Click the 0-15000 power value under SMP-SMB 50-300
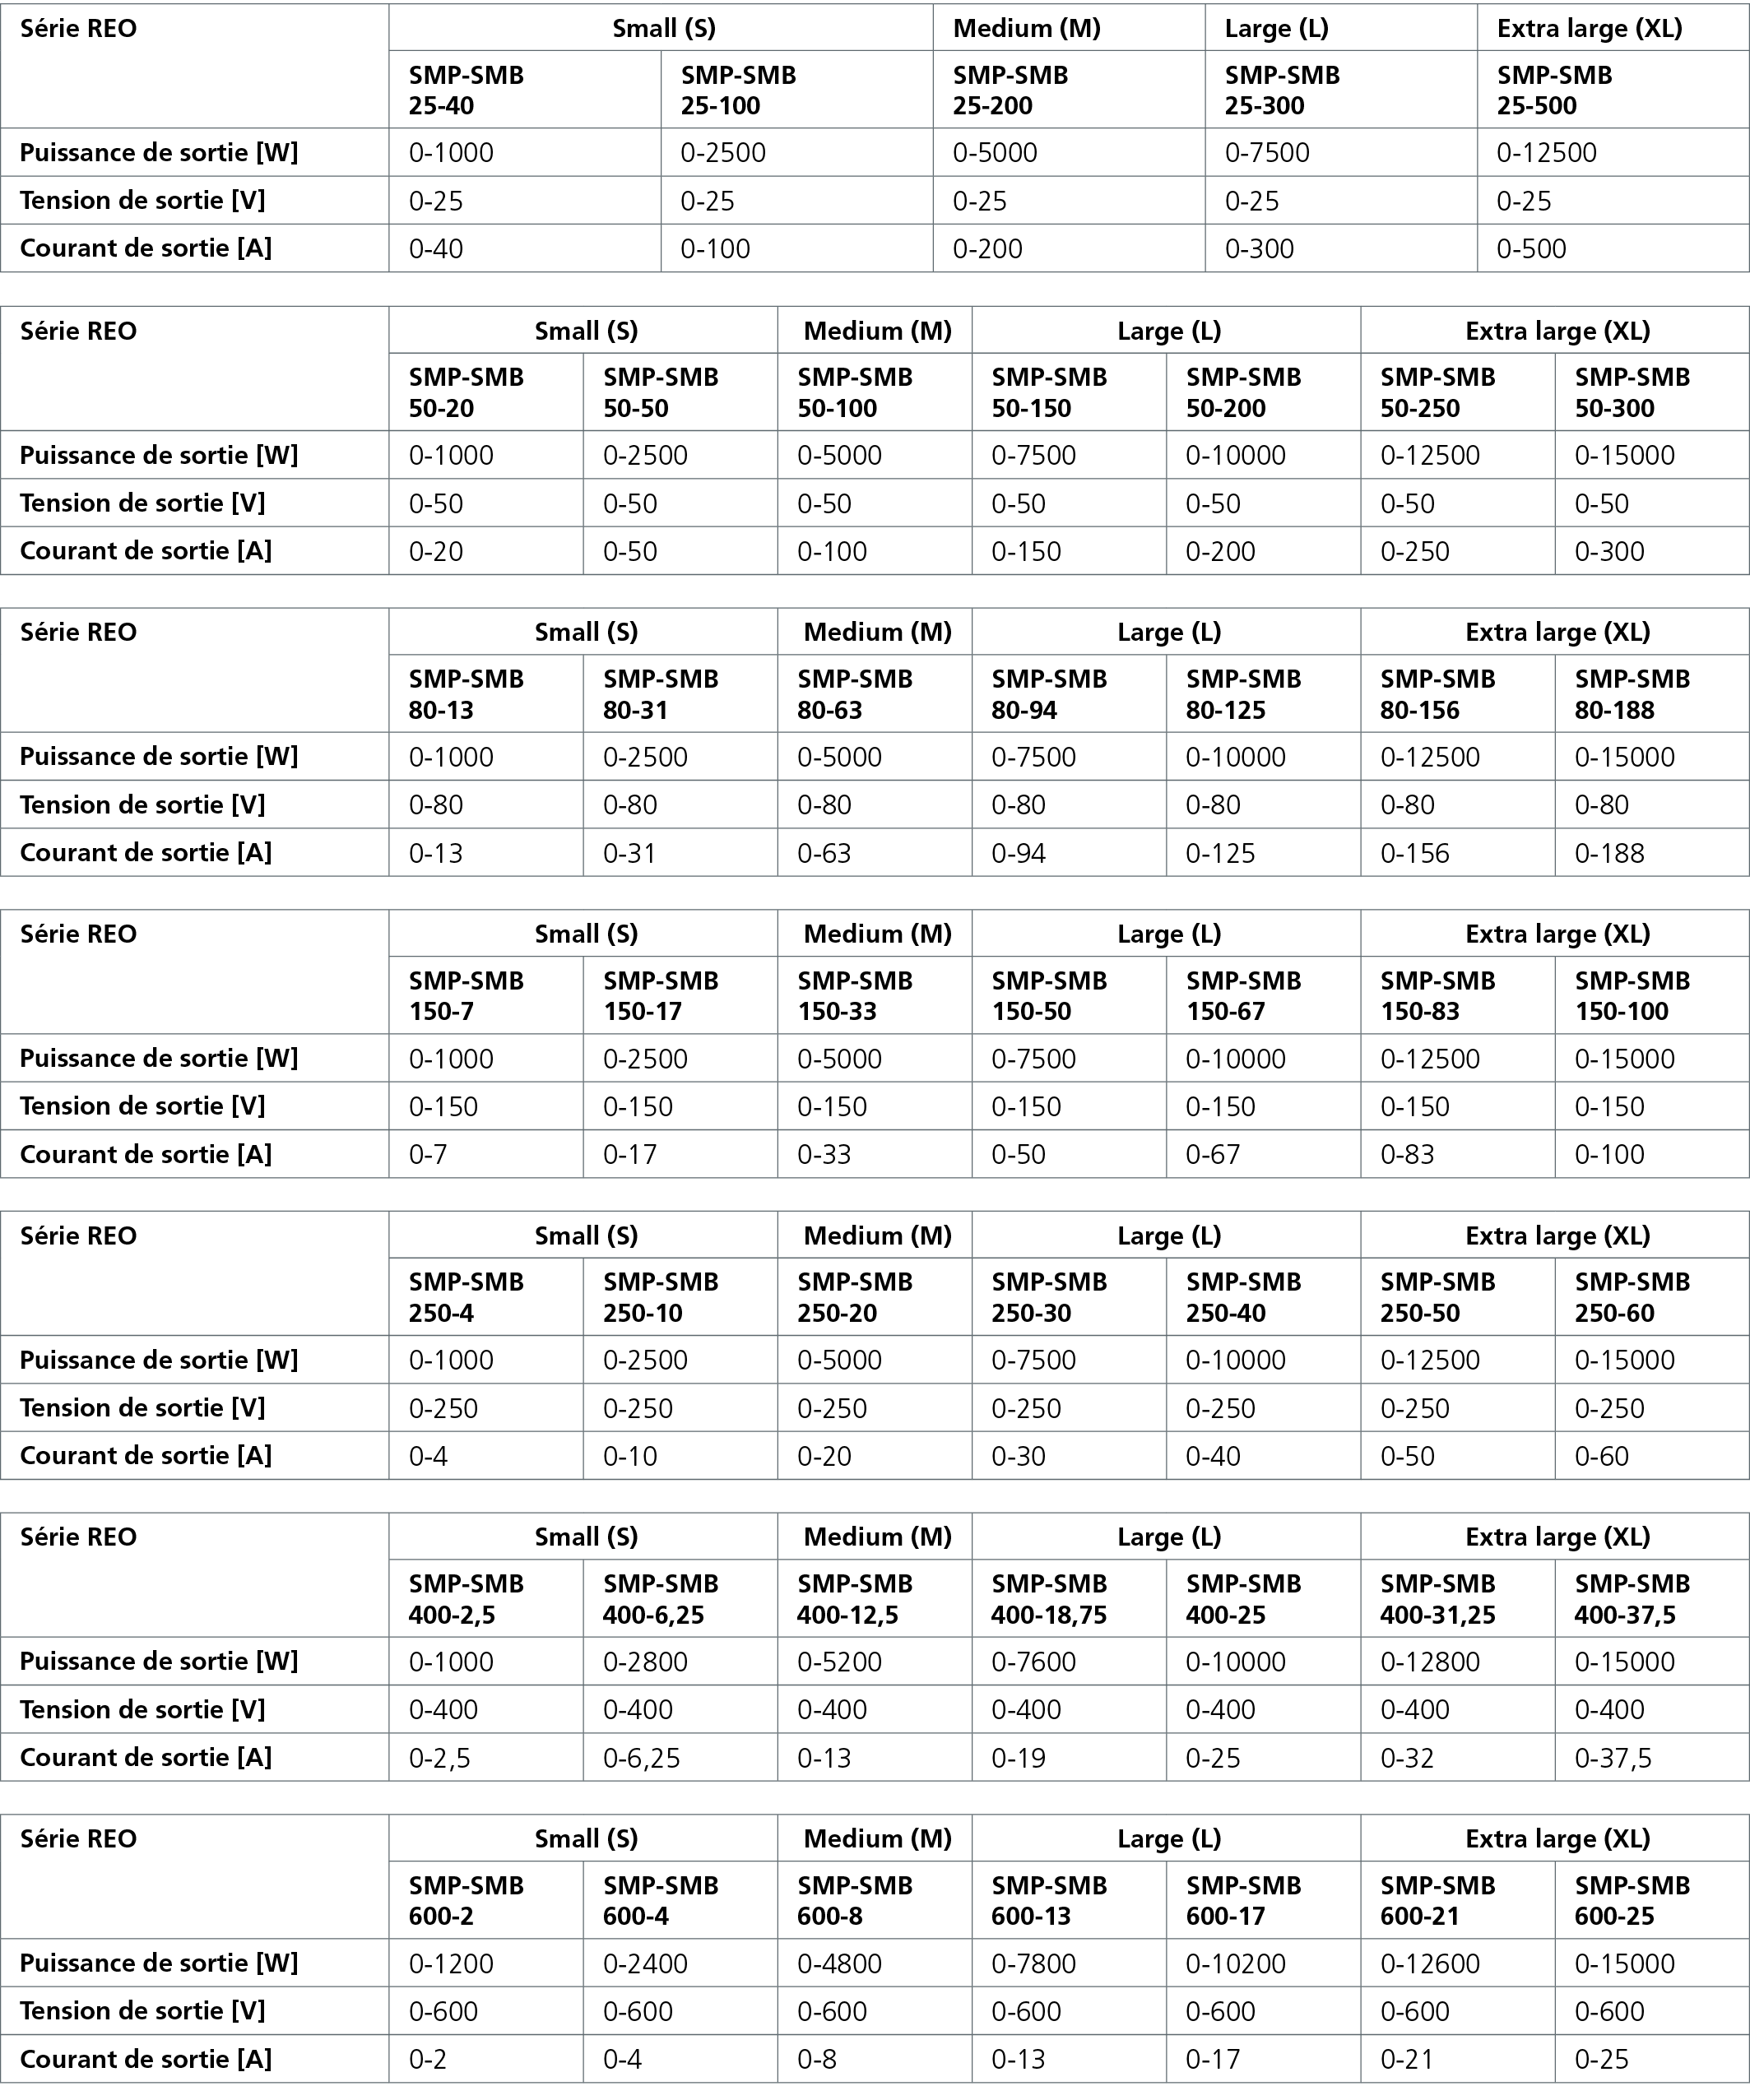1750x2100 pixels. point(1624,455)
